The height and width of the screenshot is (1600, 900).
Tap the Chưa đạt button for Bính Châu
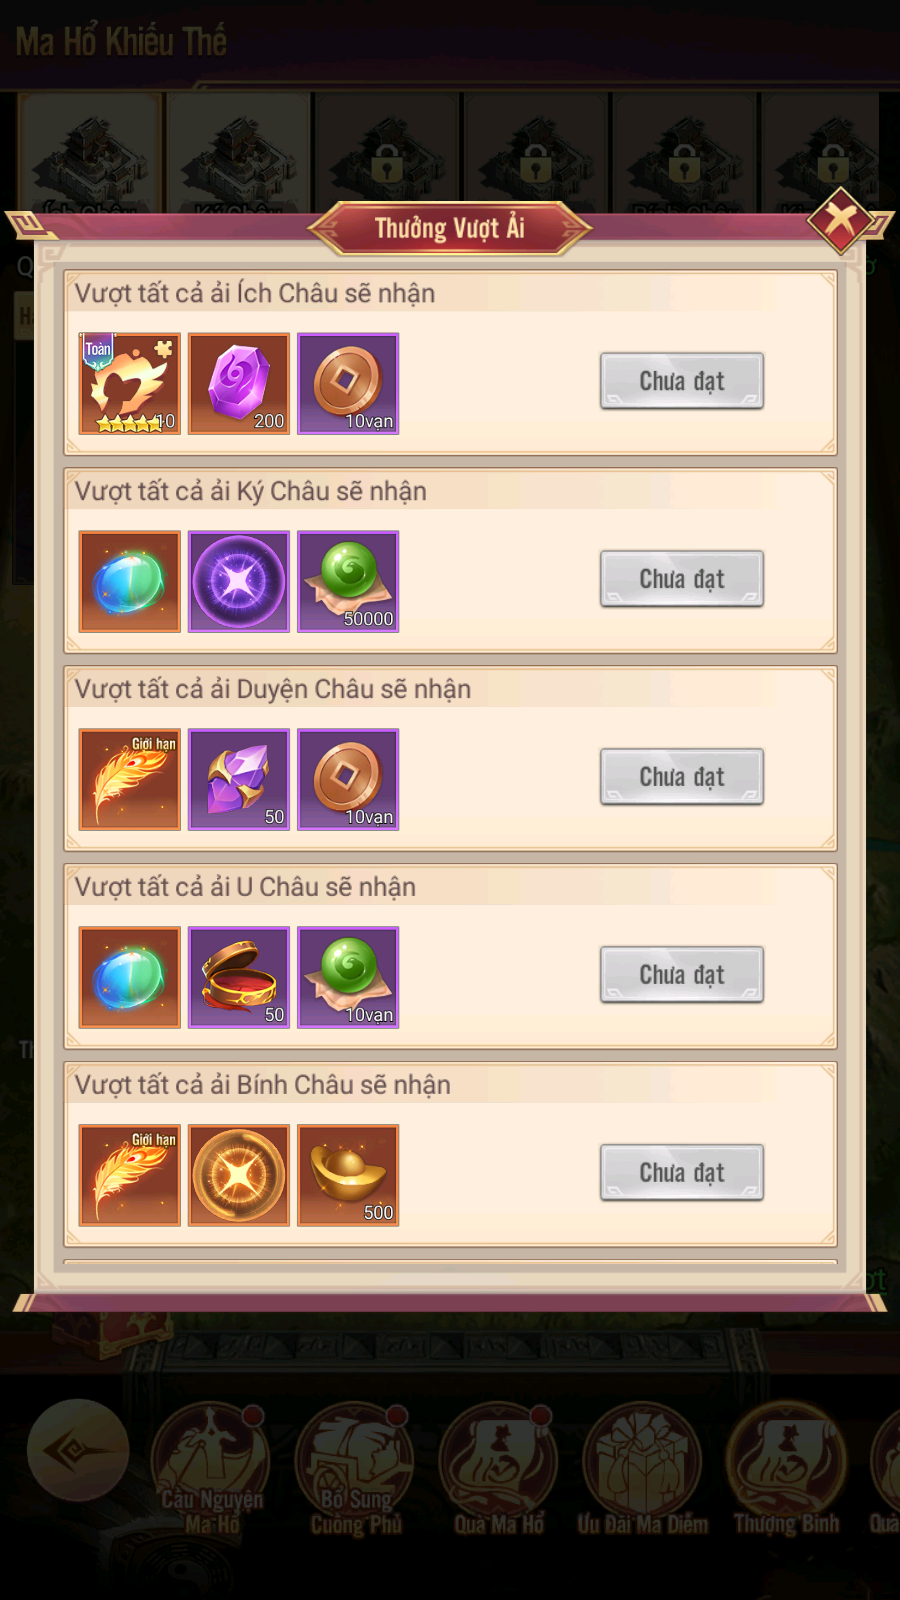point(682,1173)
